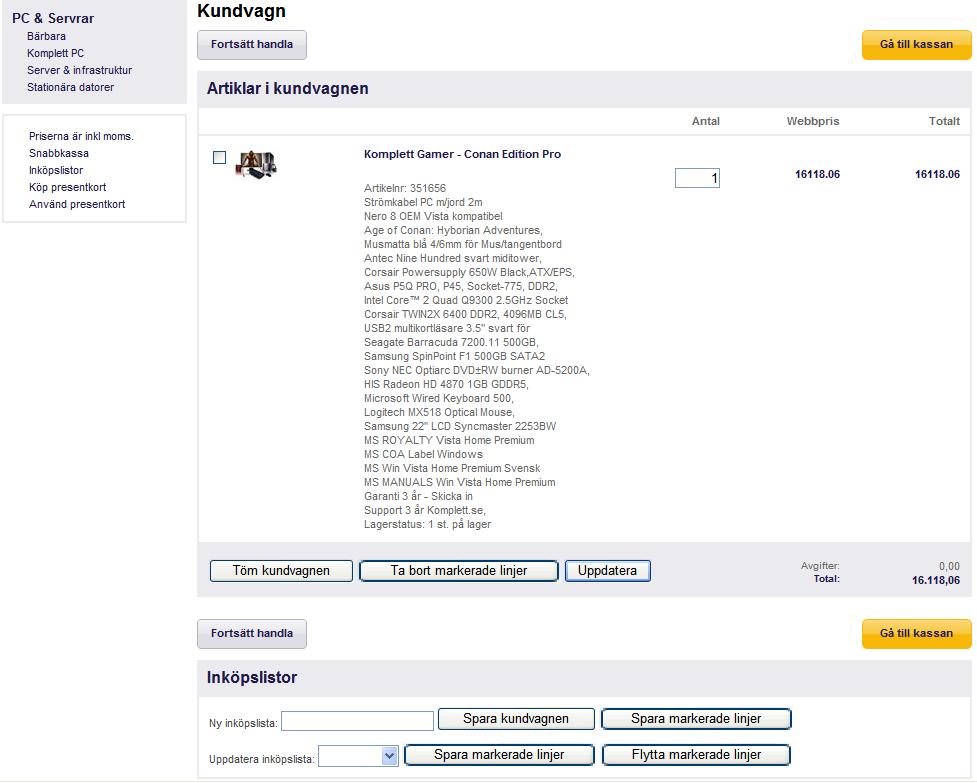Click the Spara kundvagnen button

(x=516, y=719)
